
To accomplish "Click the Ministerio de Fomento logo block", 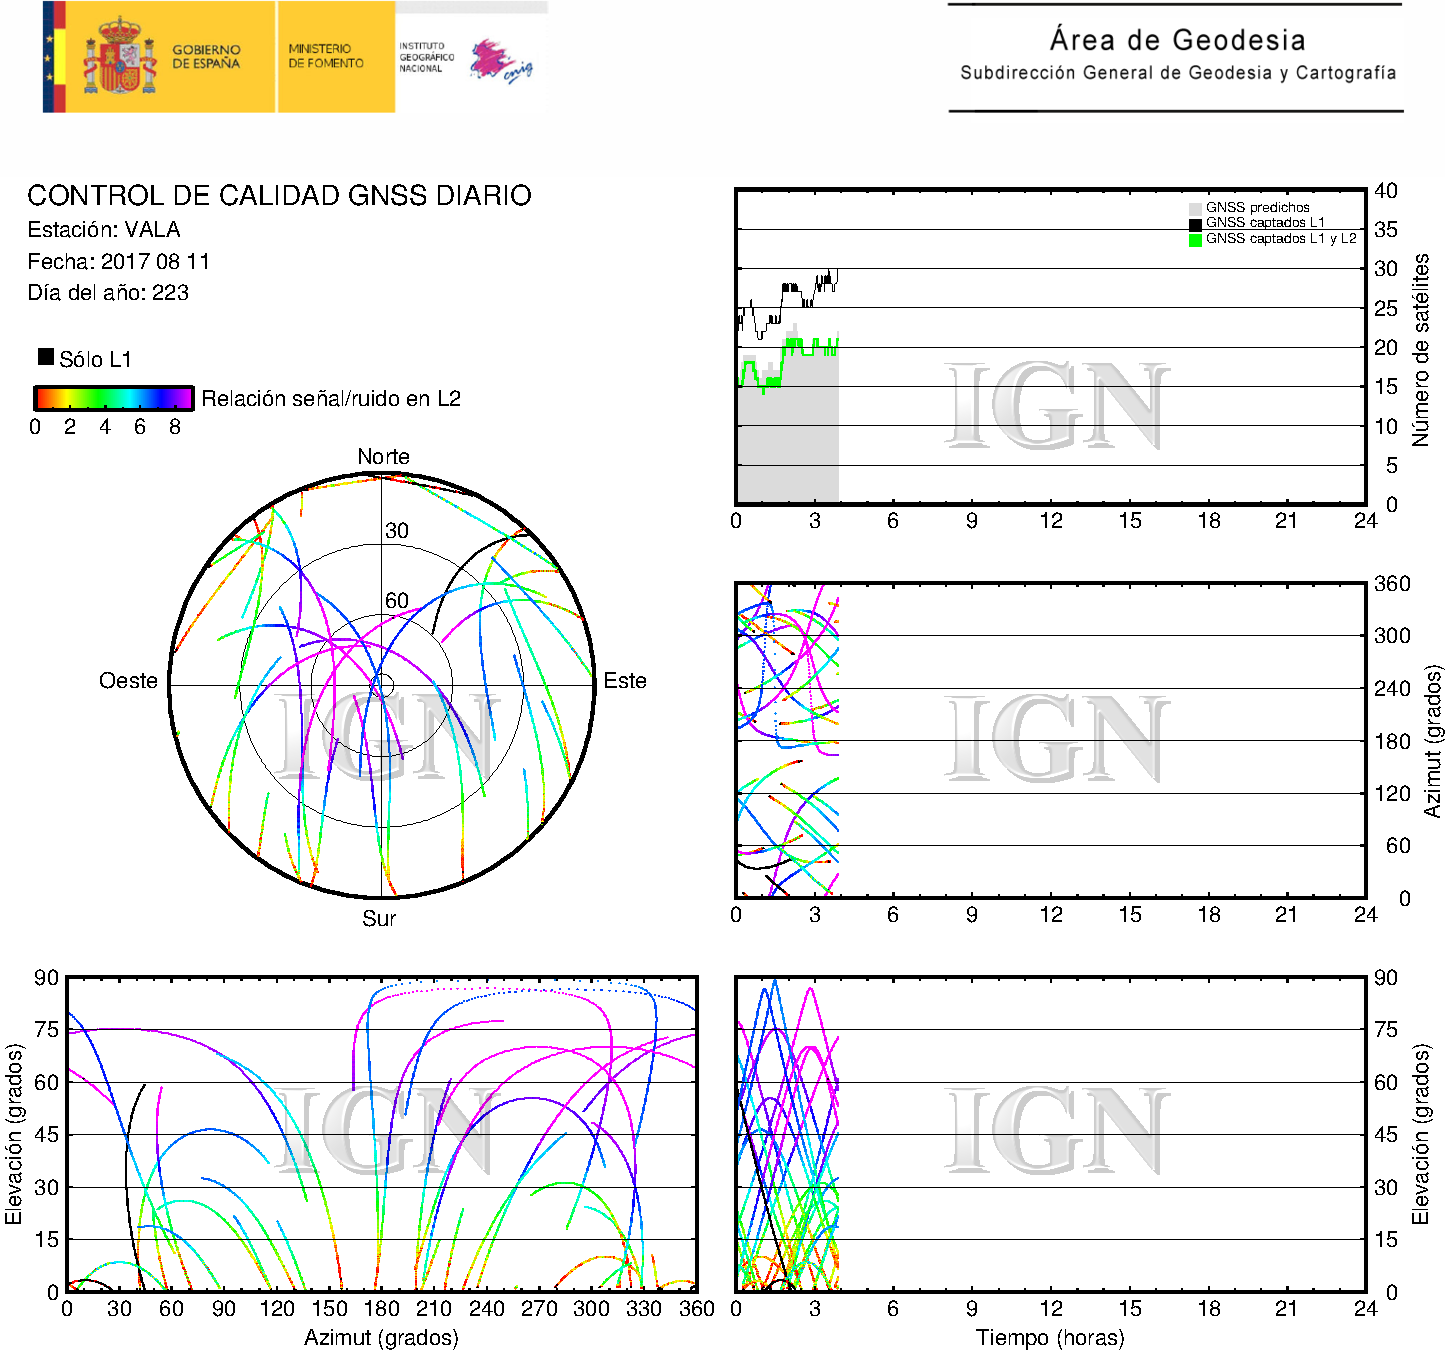I will pyautogui.click(x=327, y=56).
